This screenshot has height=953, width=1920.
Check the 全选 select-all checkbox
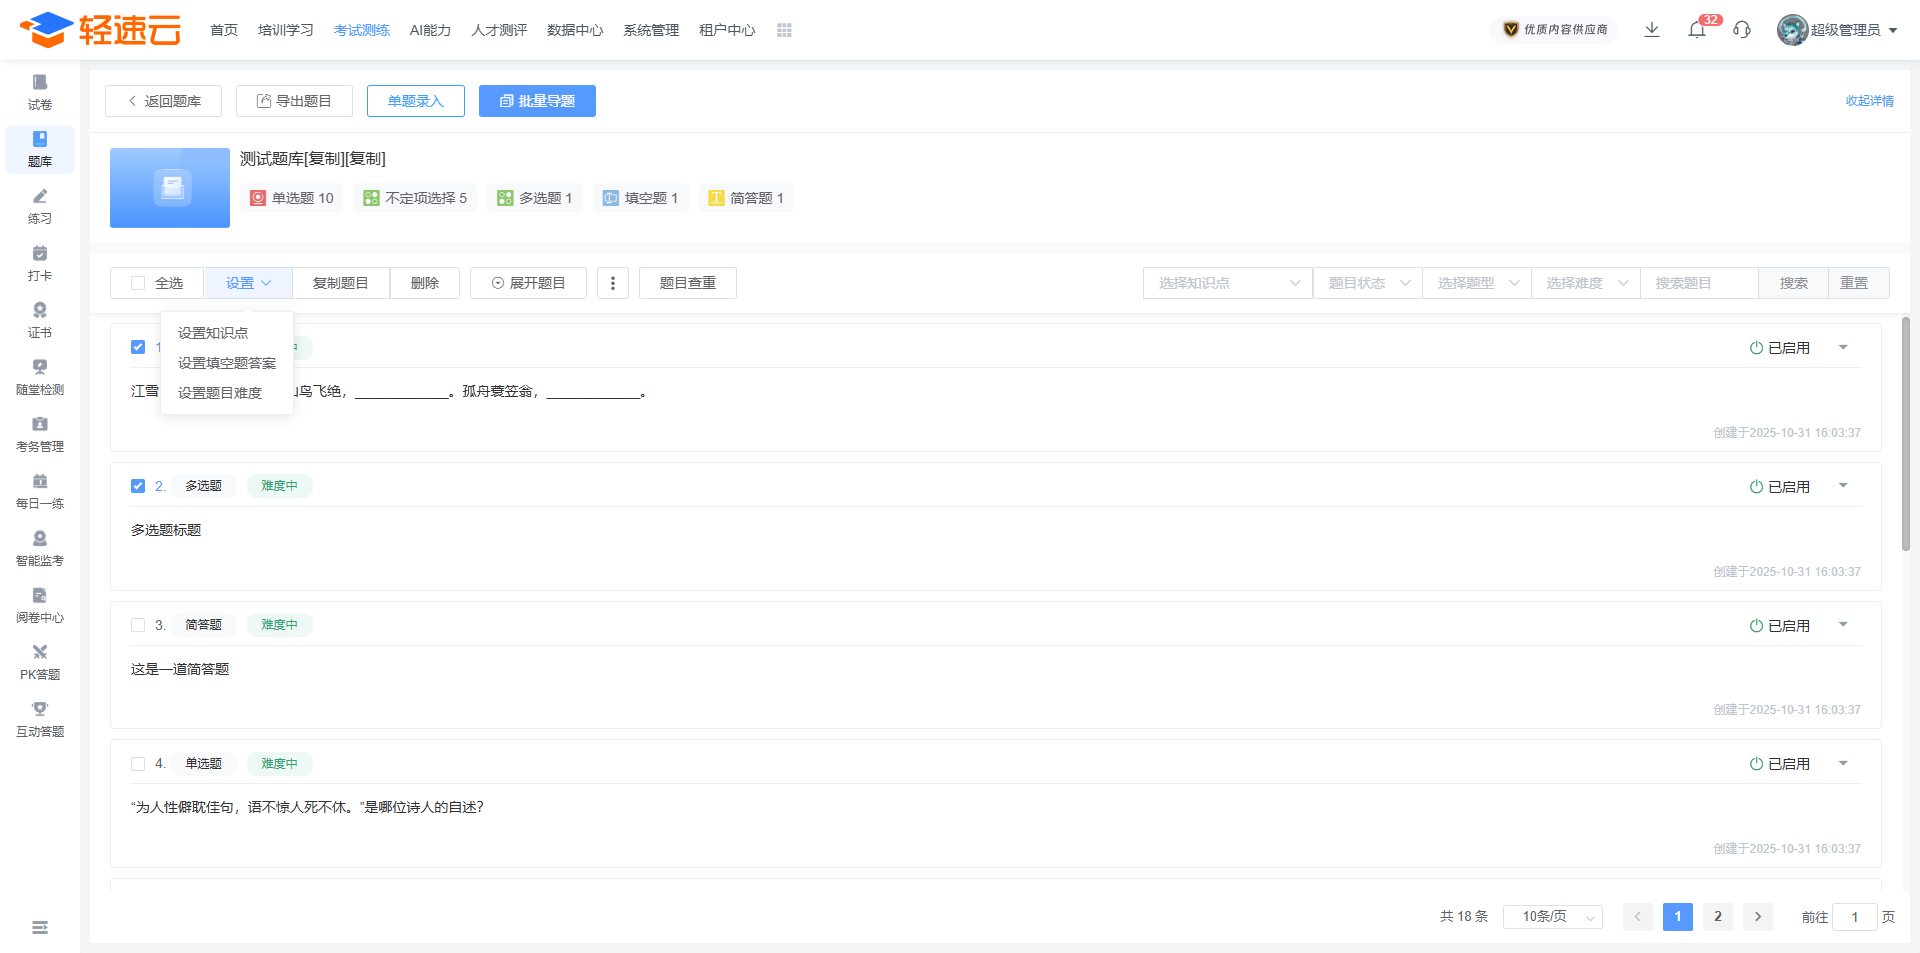pos(139,283)
